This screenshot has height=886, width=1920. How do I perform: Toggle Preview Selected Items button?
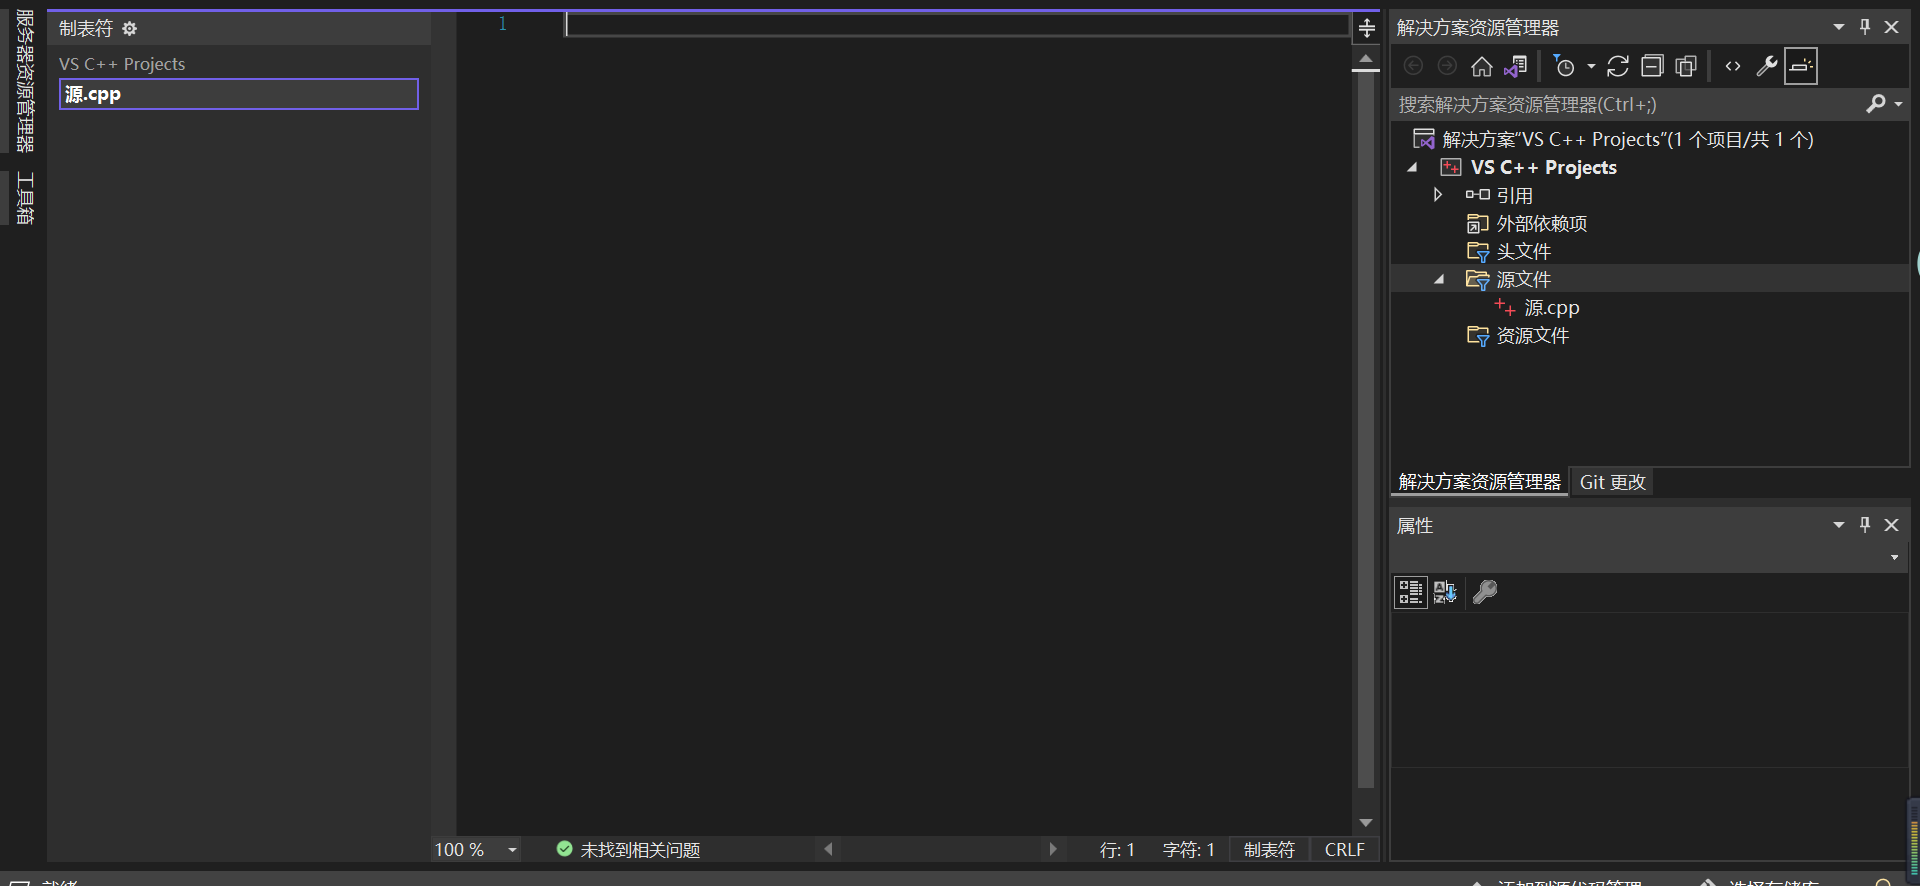(1801, 66)
